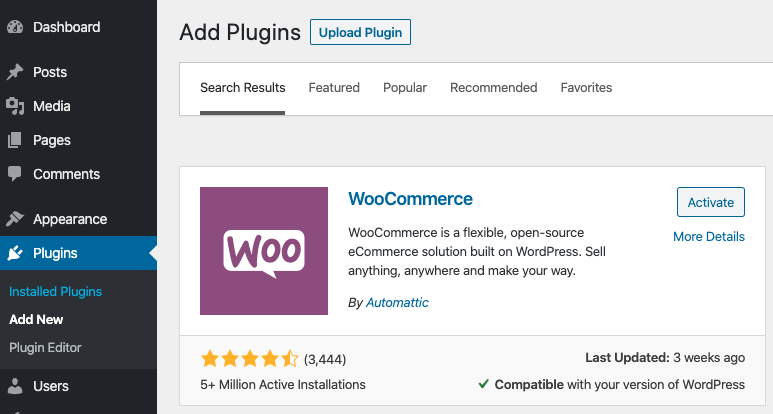Click the Appearance paintbrush icon
Viewport: 773px width, 414px height.
(x=15, y=219)
